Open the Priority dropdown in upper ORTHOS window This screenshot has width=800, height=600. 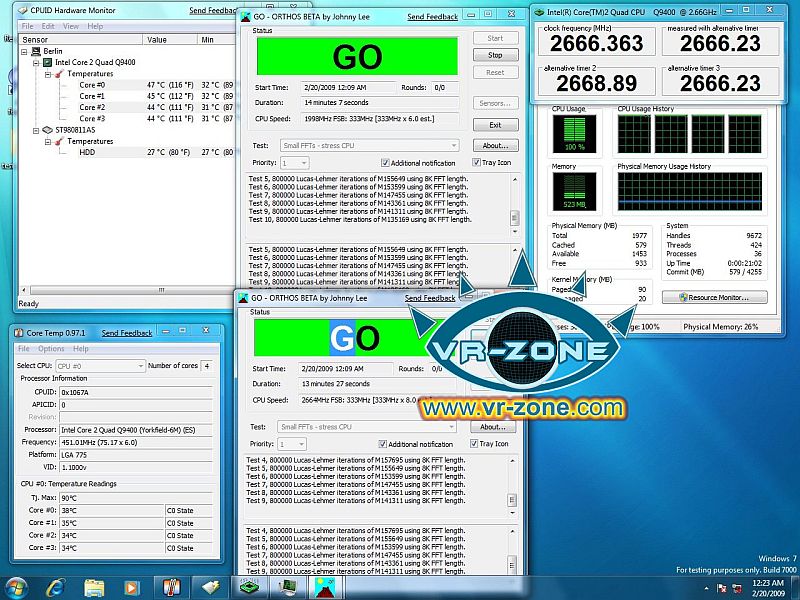(x=294, y=162)
